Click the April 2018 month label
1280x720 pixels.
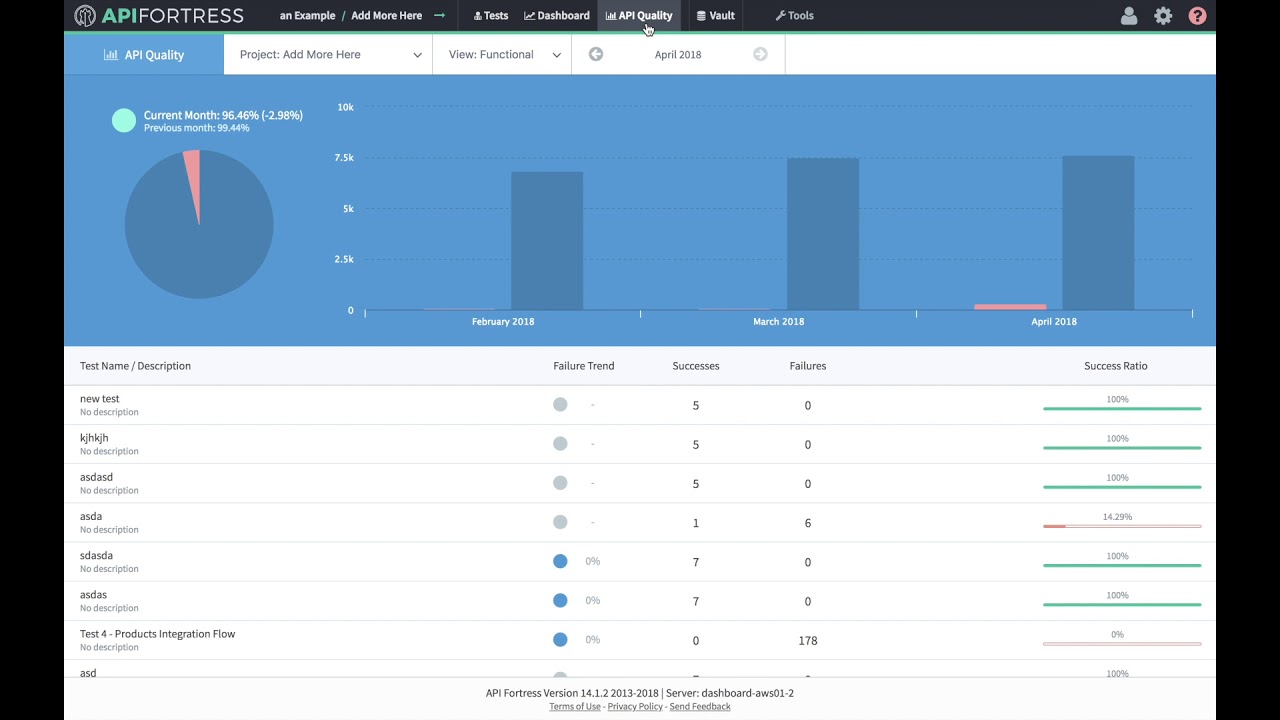pyautogui.click(x=678, y=54)
